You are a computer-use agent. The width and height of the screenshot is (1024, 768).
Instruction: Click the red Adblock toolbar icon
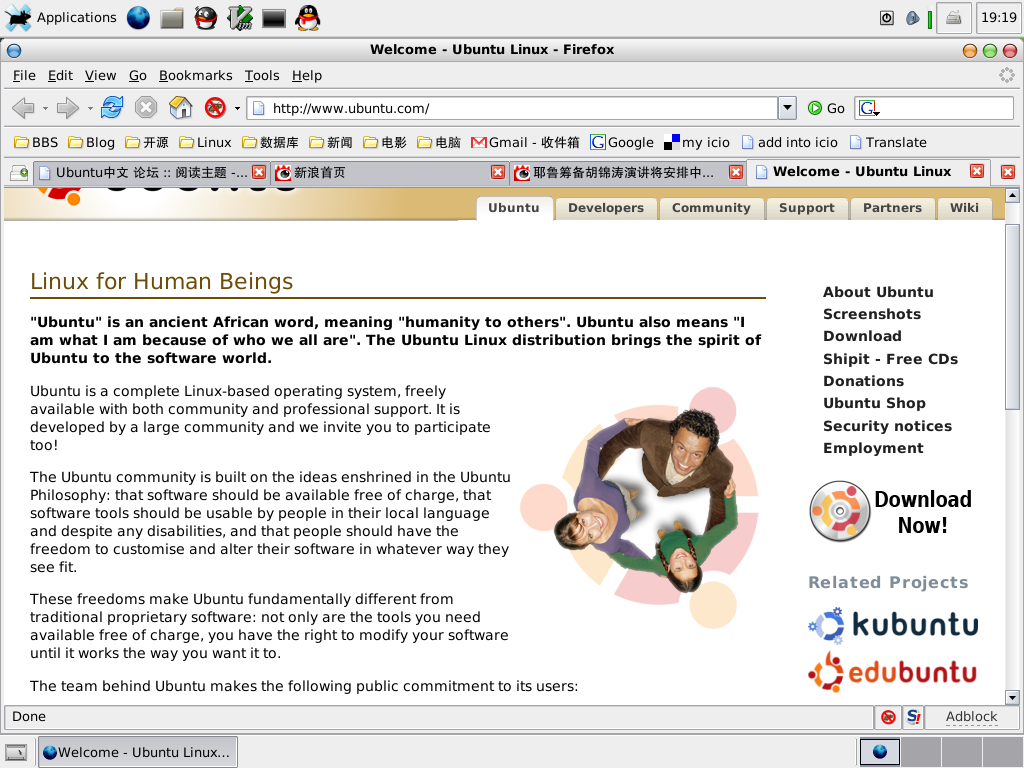[x=215, y=108]
